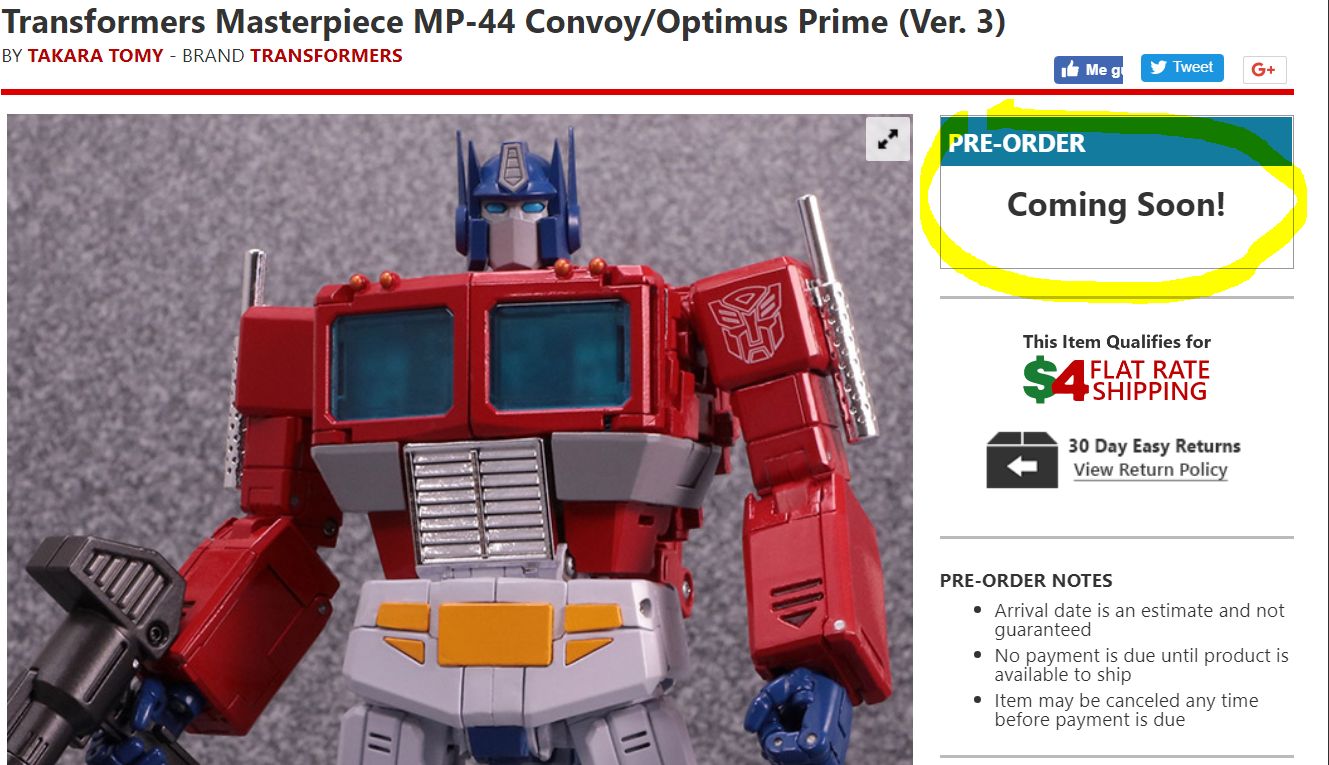The width and height of the screenshot is (1329, 765).
Task: Share via the Twitter Tweet button
Action: [1182, 67]
